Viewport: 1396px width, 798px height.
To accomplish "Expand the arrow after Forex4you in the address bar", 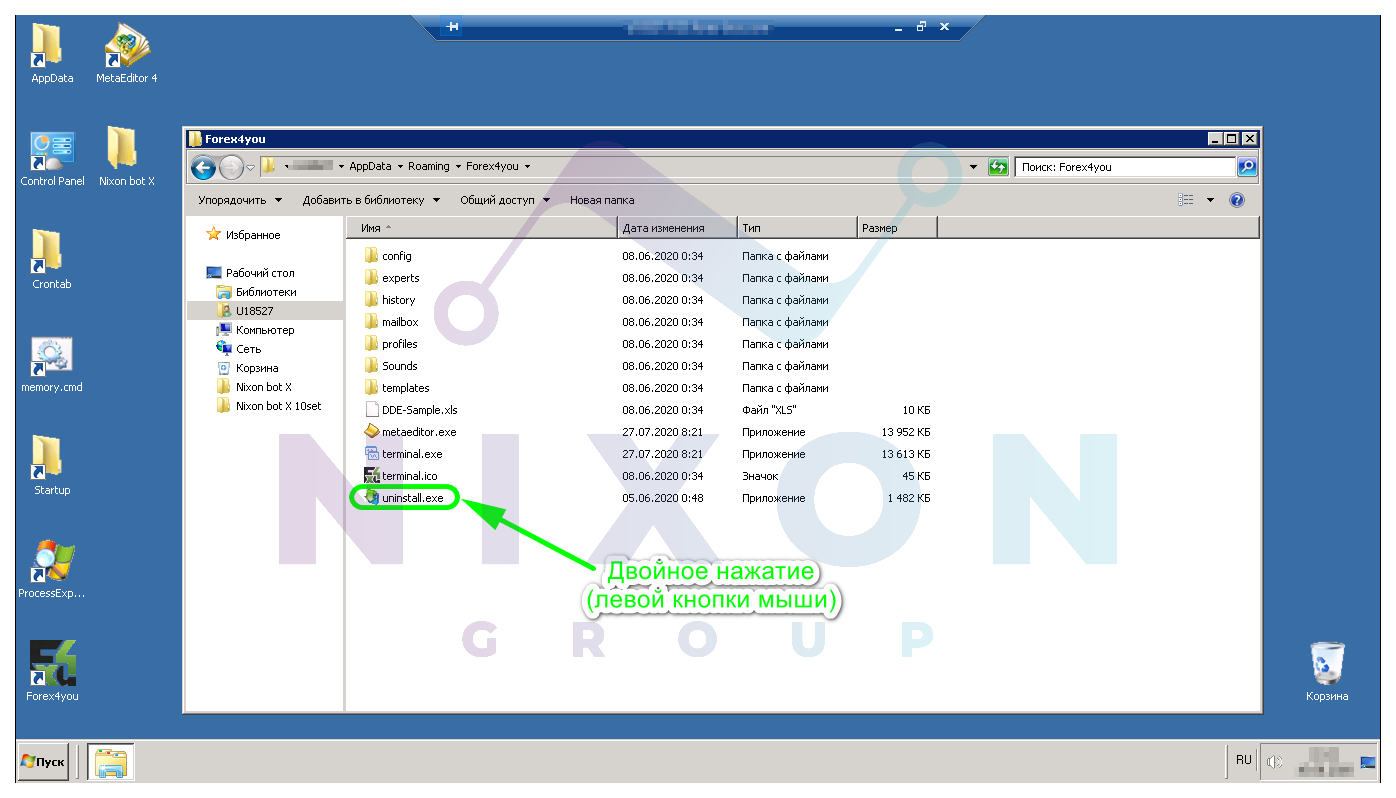I will point(527,167).
